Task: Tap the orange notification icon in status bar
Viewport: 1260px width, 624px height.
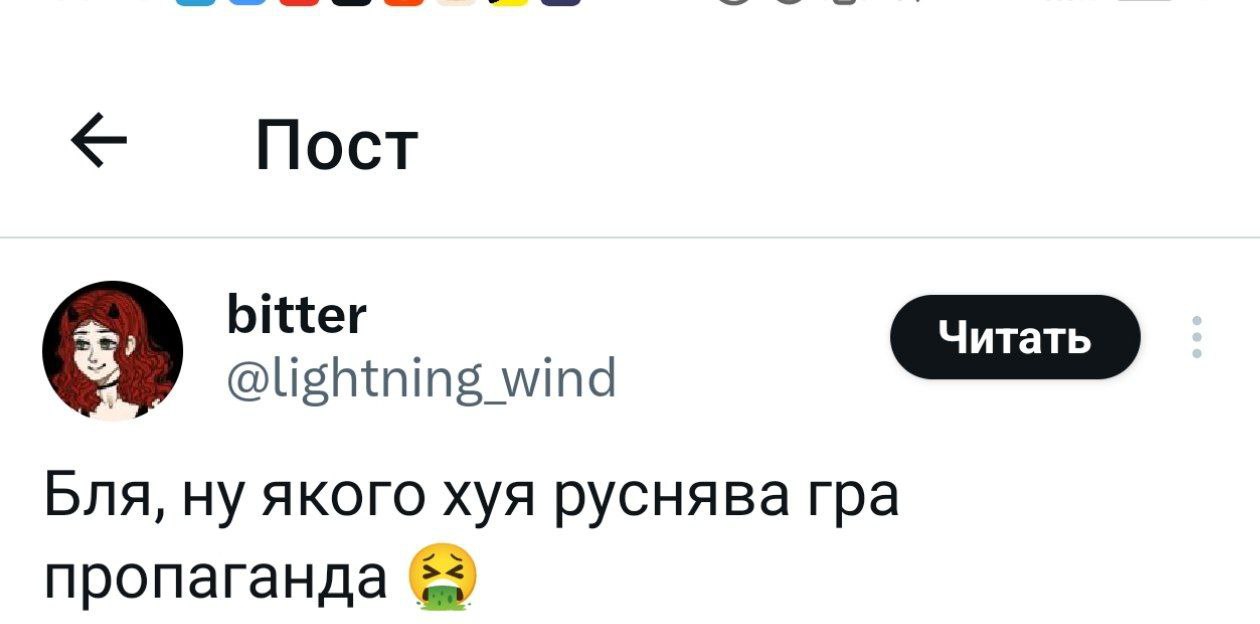Action: pyautogui.click(x=403, y=2)
